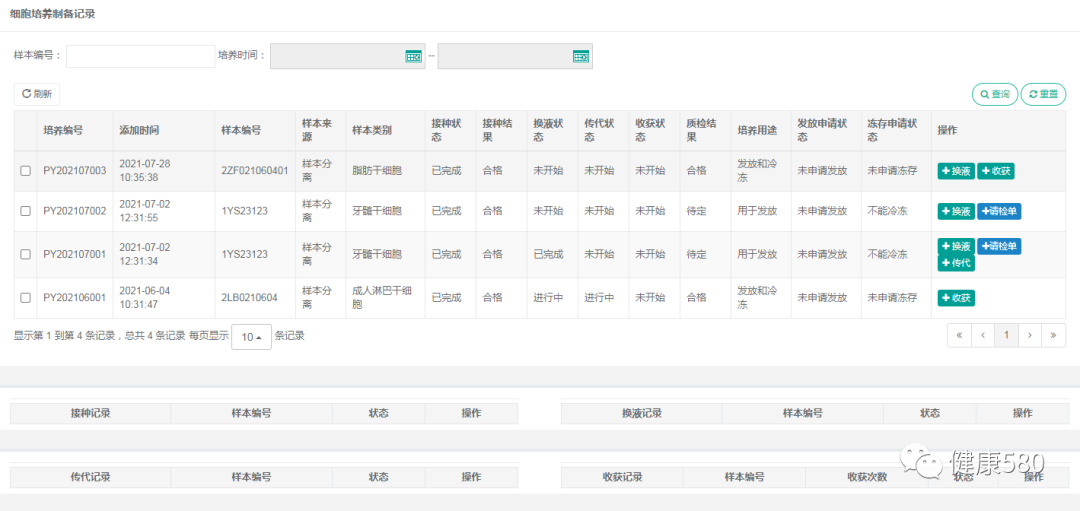Select culture number PY202106001 cell
The image size is (1080, 511).
coord(74,298)
